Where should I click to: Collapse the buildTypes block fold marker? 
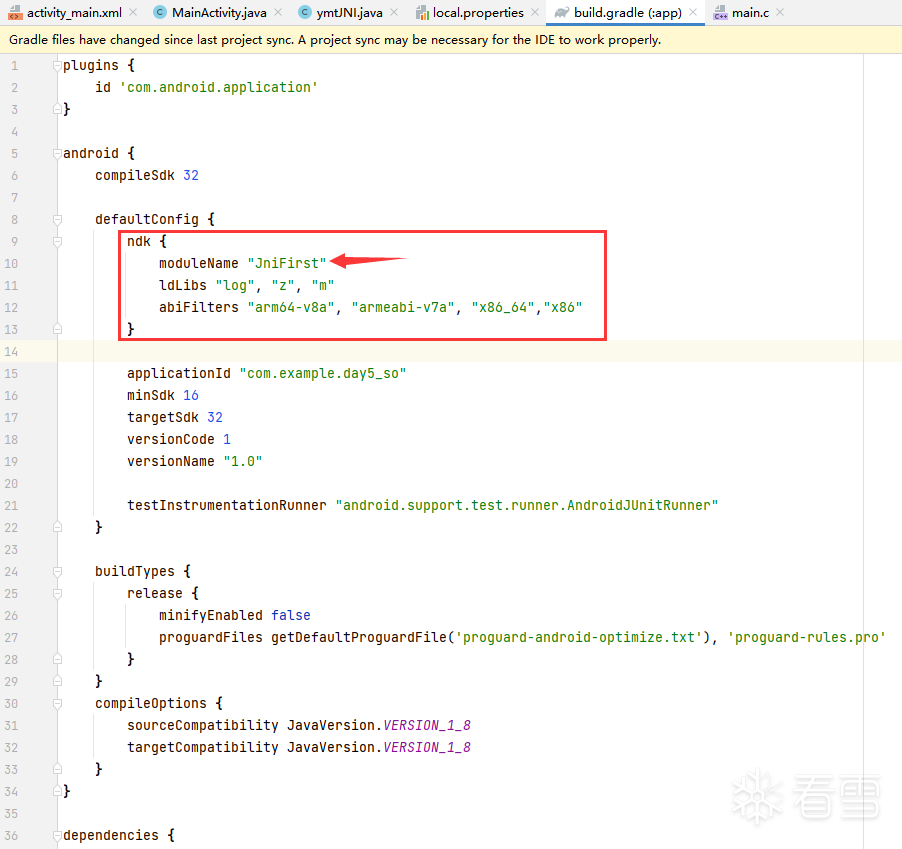click(x=57, y=572)
